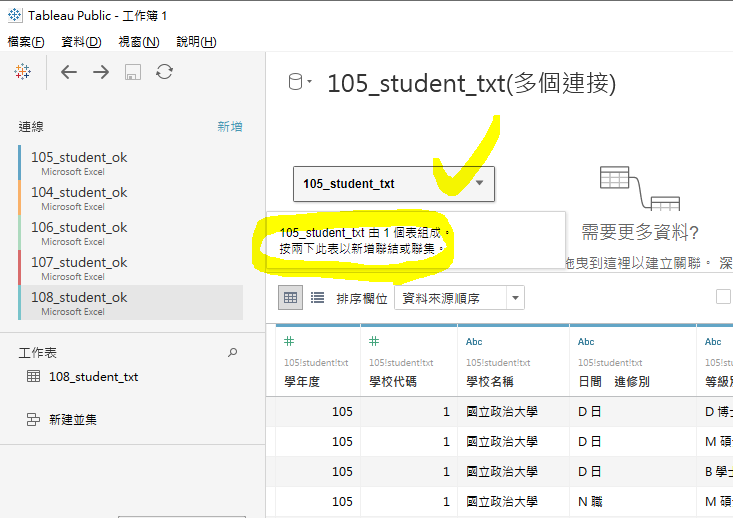
Task: Open dropdown arrow on 105_student_txt table
Action: pos(480,183)
